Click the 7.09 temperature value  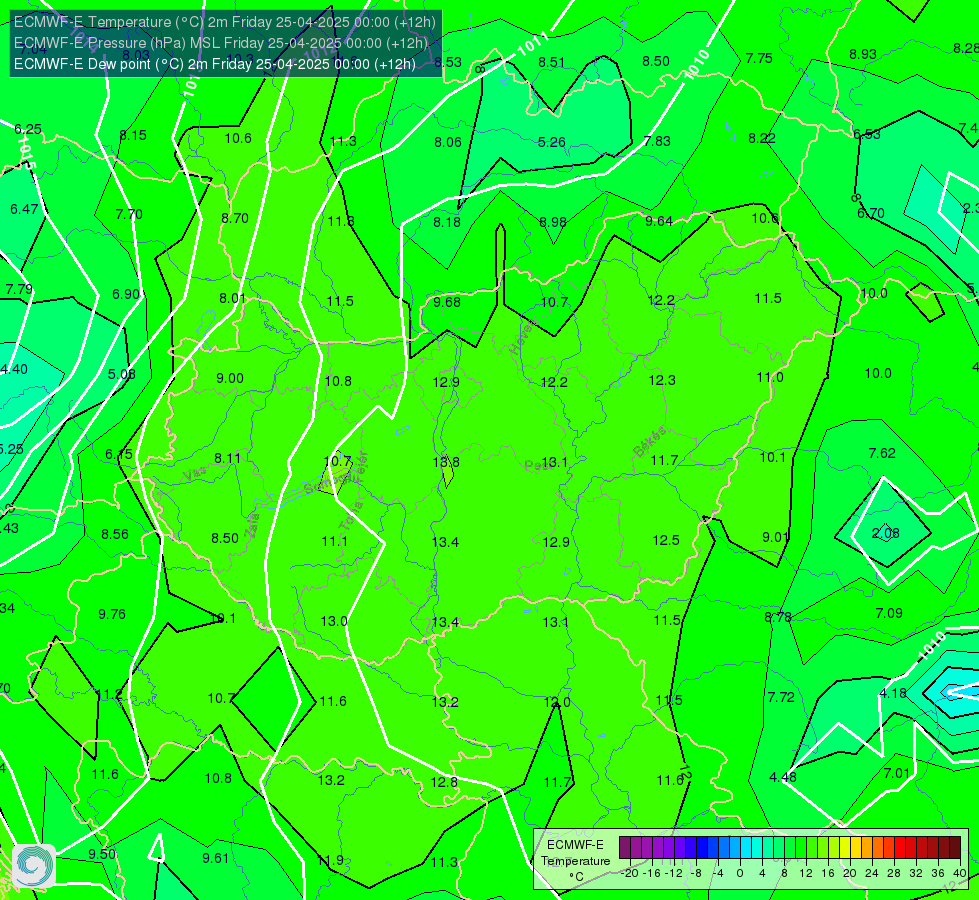coord(889,613)
